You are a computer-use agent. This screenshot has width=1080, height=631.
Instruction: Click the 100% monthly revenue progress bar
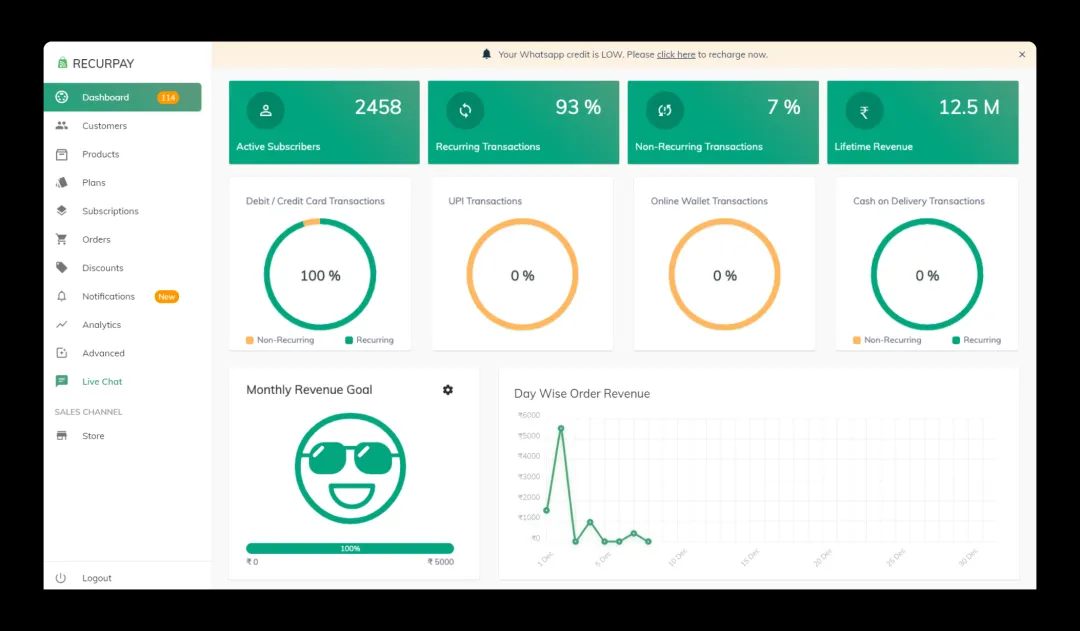(x=350, y=548)
